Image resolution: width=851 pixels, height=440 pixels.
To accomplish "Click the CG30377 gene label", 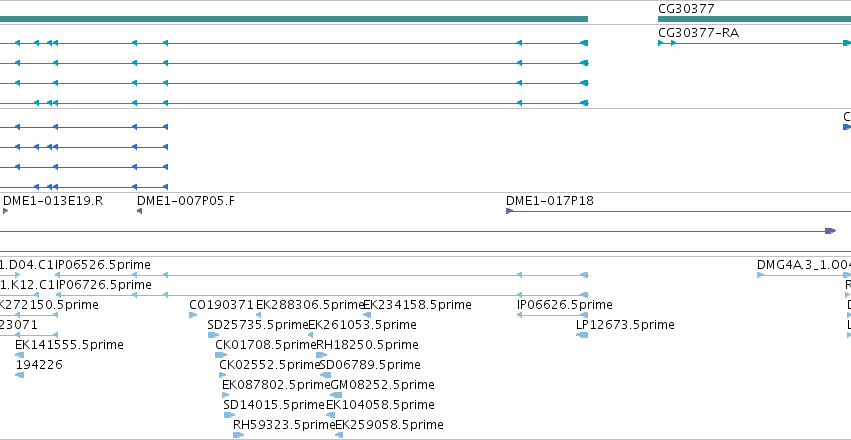I will 686,9.
